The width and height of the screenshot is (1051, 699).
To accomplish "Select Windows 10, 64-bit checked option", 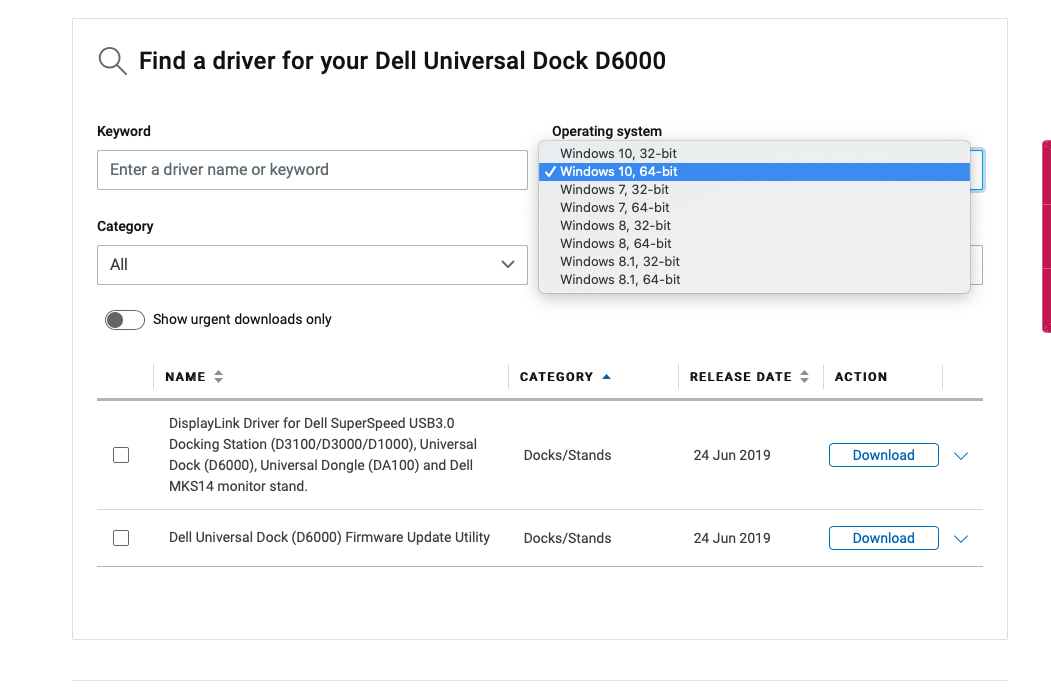I will click(x=618, y=172).
